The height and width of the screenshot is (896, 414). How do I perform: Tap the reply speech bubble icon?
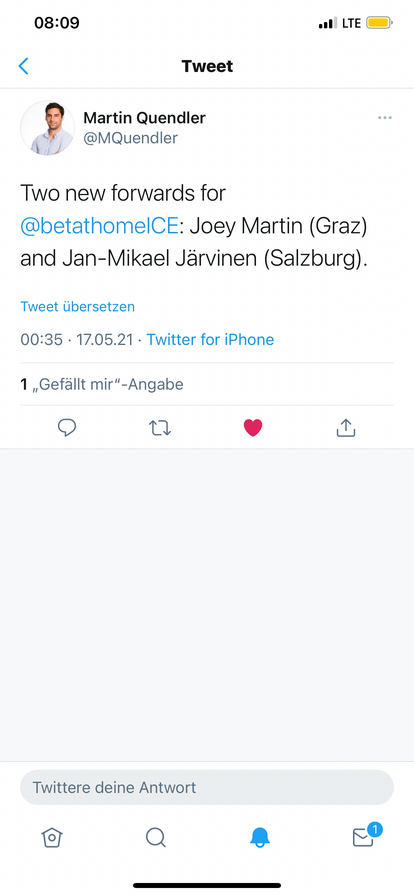click(67, 427)
